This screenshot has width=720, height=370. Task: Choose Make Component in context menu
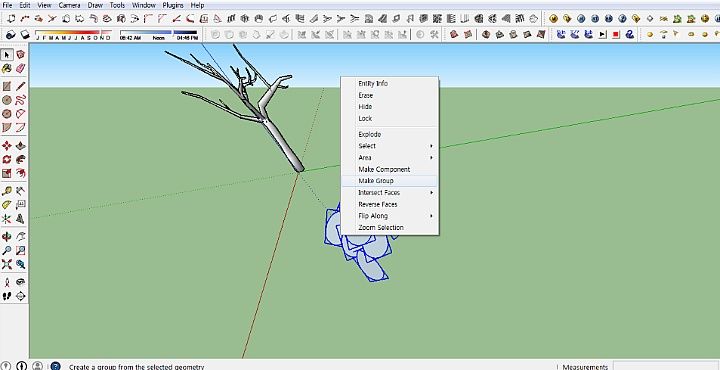click(390, 169)
